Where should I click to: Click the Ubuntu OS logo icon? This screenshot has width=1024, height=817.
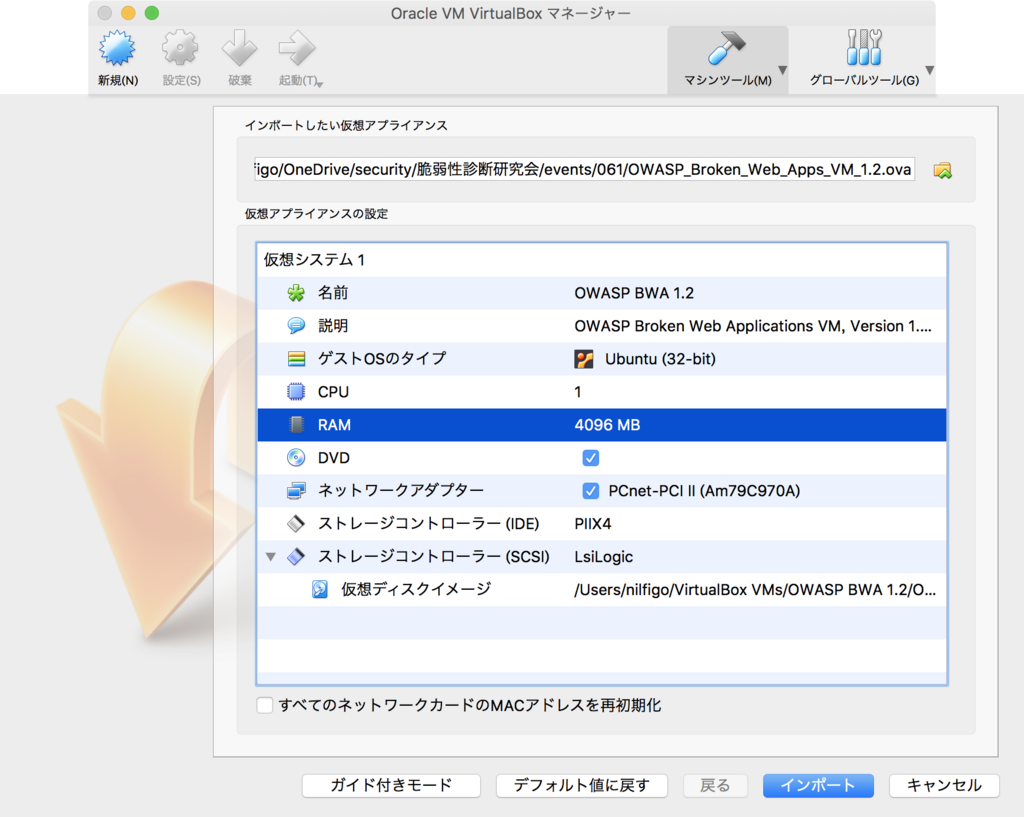(x=584, y=359)
